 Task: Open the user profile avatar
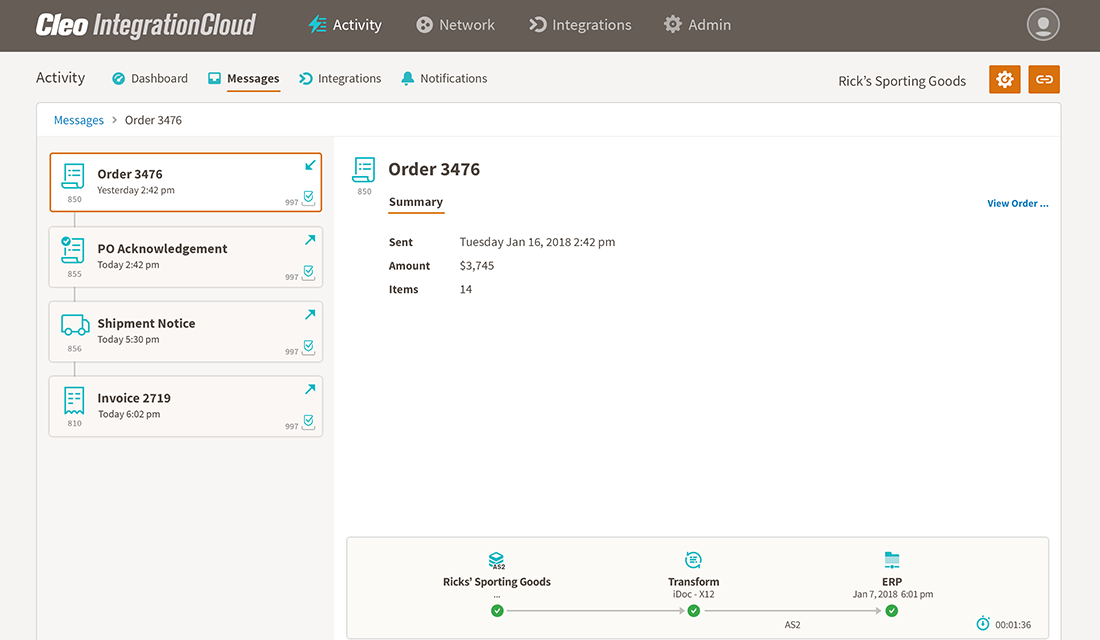(x=1043, y=25)
